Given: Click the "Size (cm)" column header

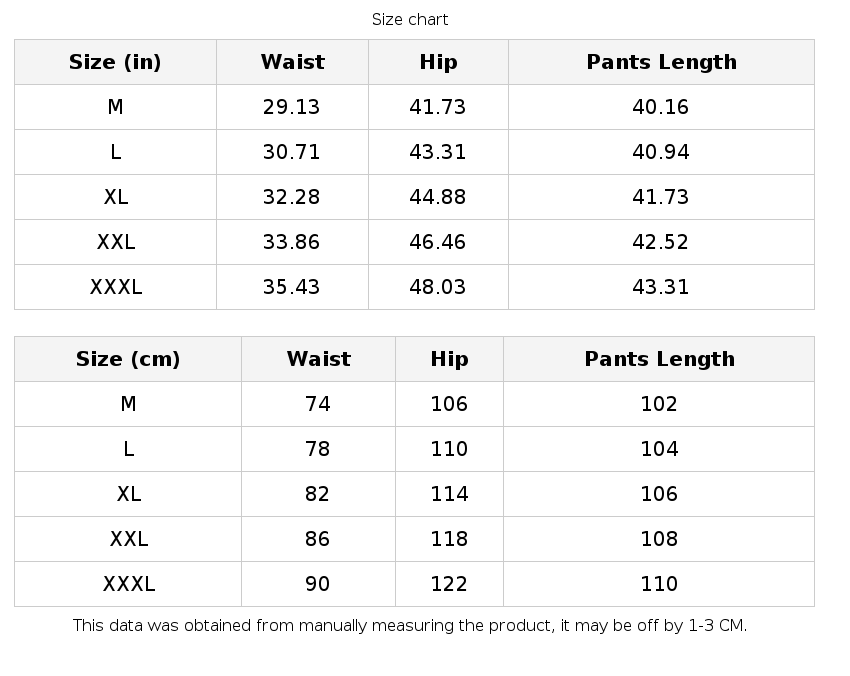Looking at the screenshot, I should (128, 359).
